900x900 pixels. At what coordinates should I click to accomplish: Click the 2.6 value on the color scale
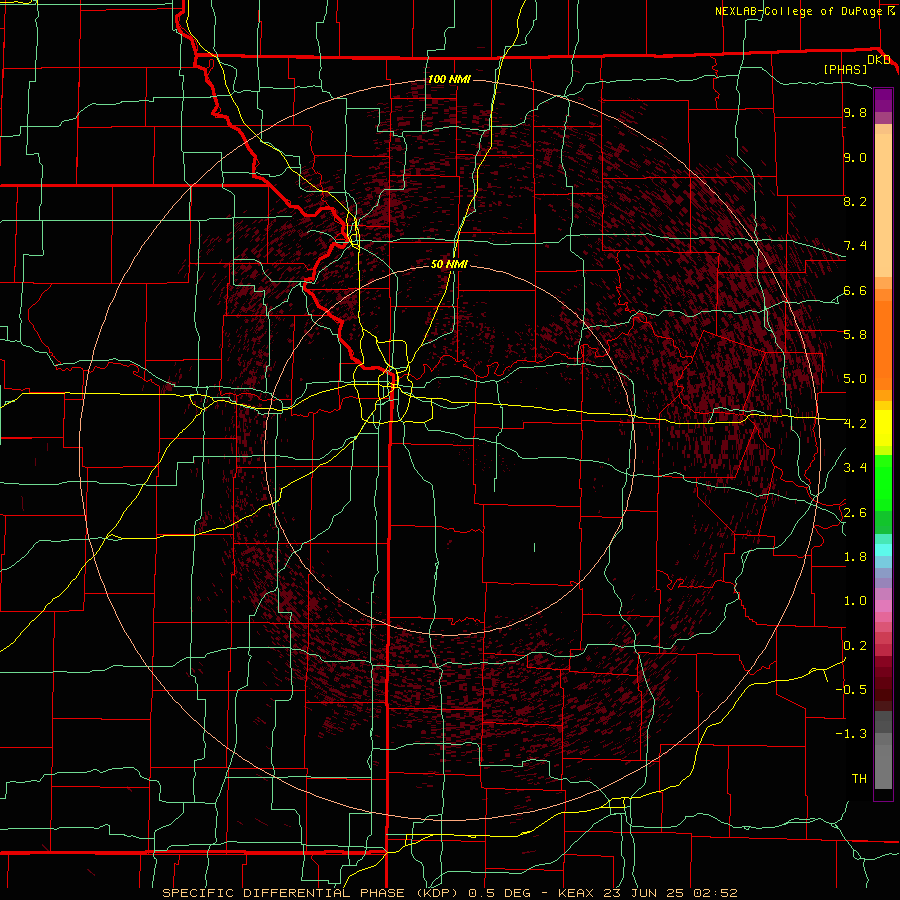click(x=855, y=512)
